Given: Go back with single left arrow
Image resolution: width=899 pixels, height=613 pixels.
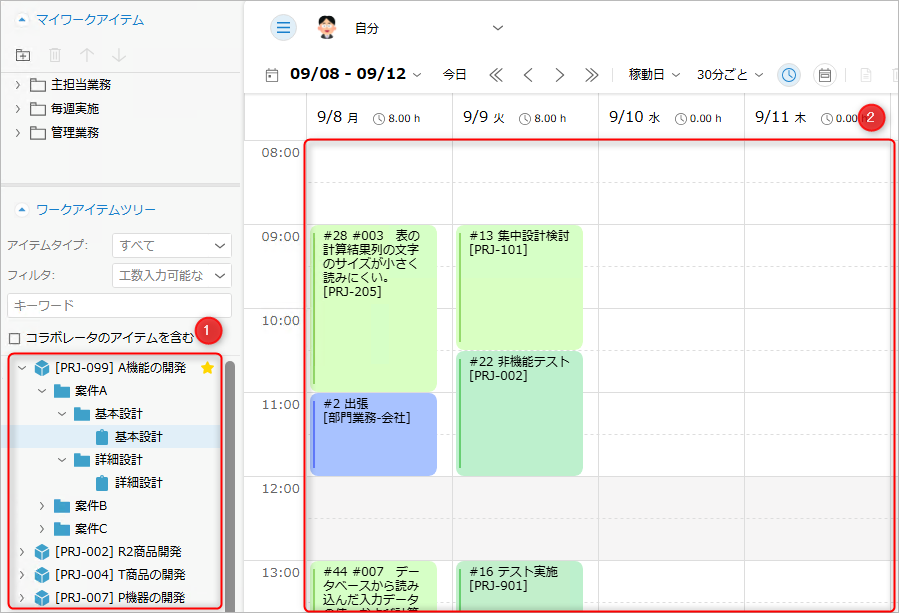Looking at the screenshot, I should [x=528, y=75].
